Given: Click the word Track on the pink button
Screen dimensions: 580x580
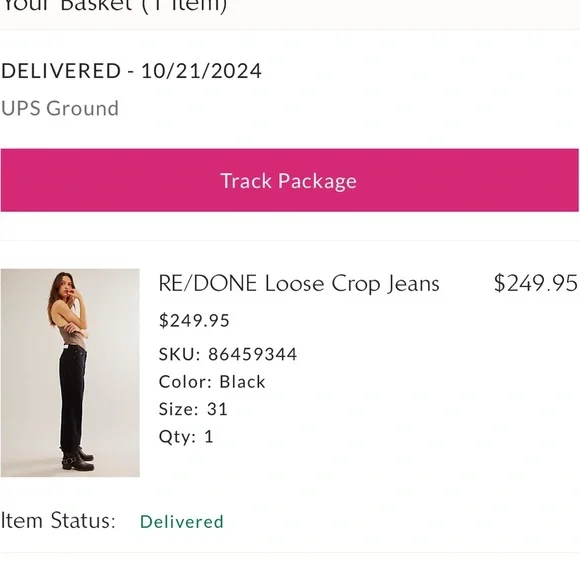Looking at the screenshot, I should [246, 181].
